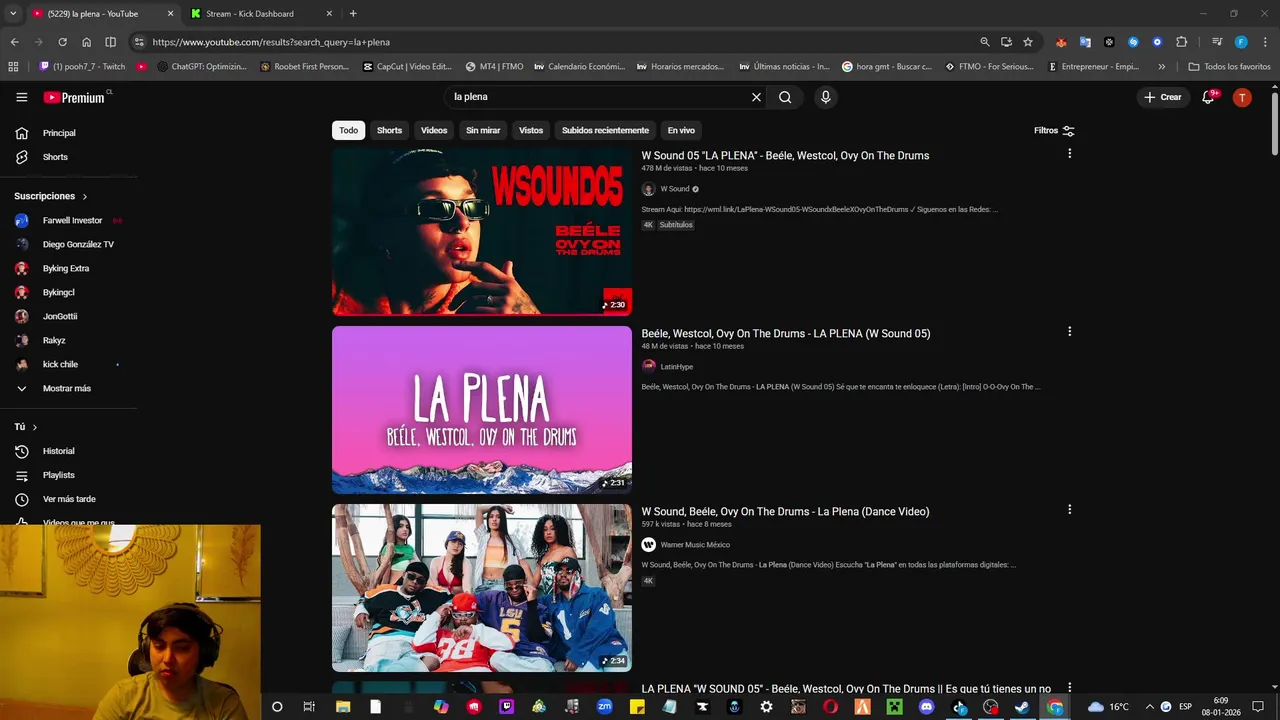Open the Twitch pooh7_7 bookmark

pos(82,67)
